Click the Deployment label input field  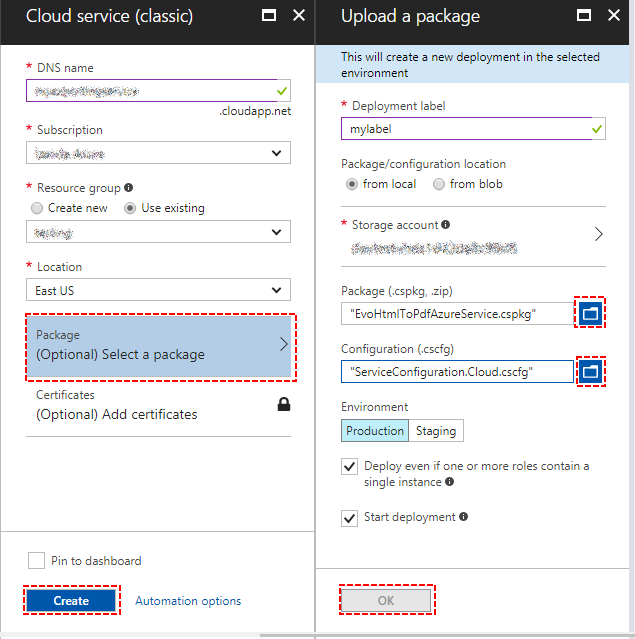465,129
